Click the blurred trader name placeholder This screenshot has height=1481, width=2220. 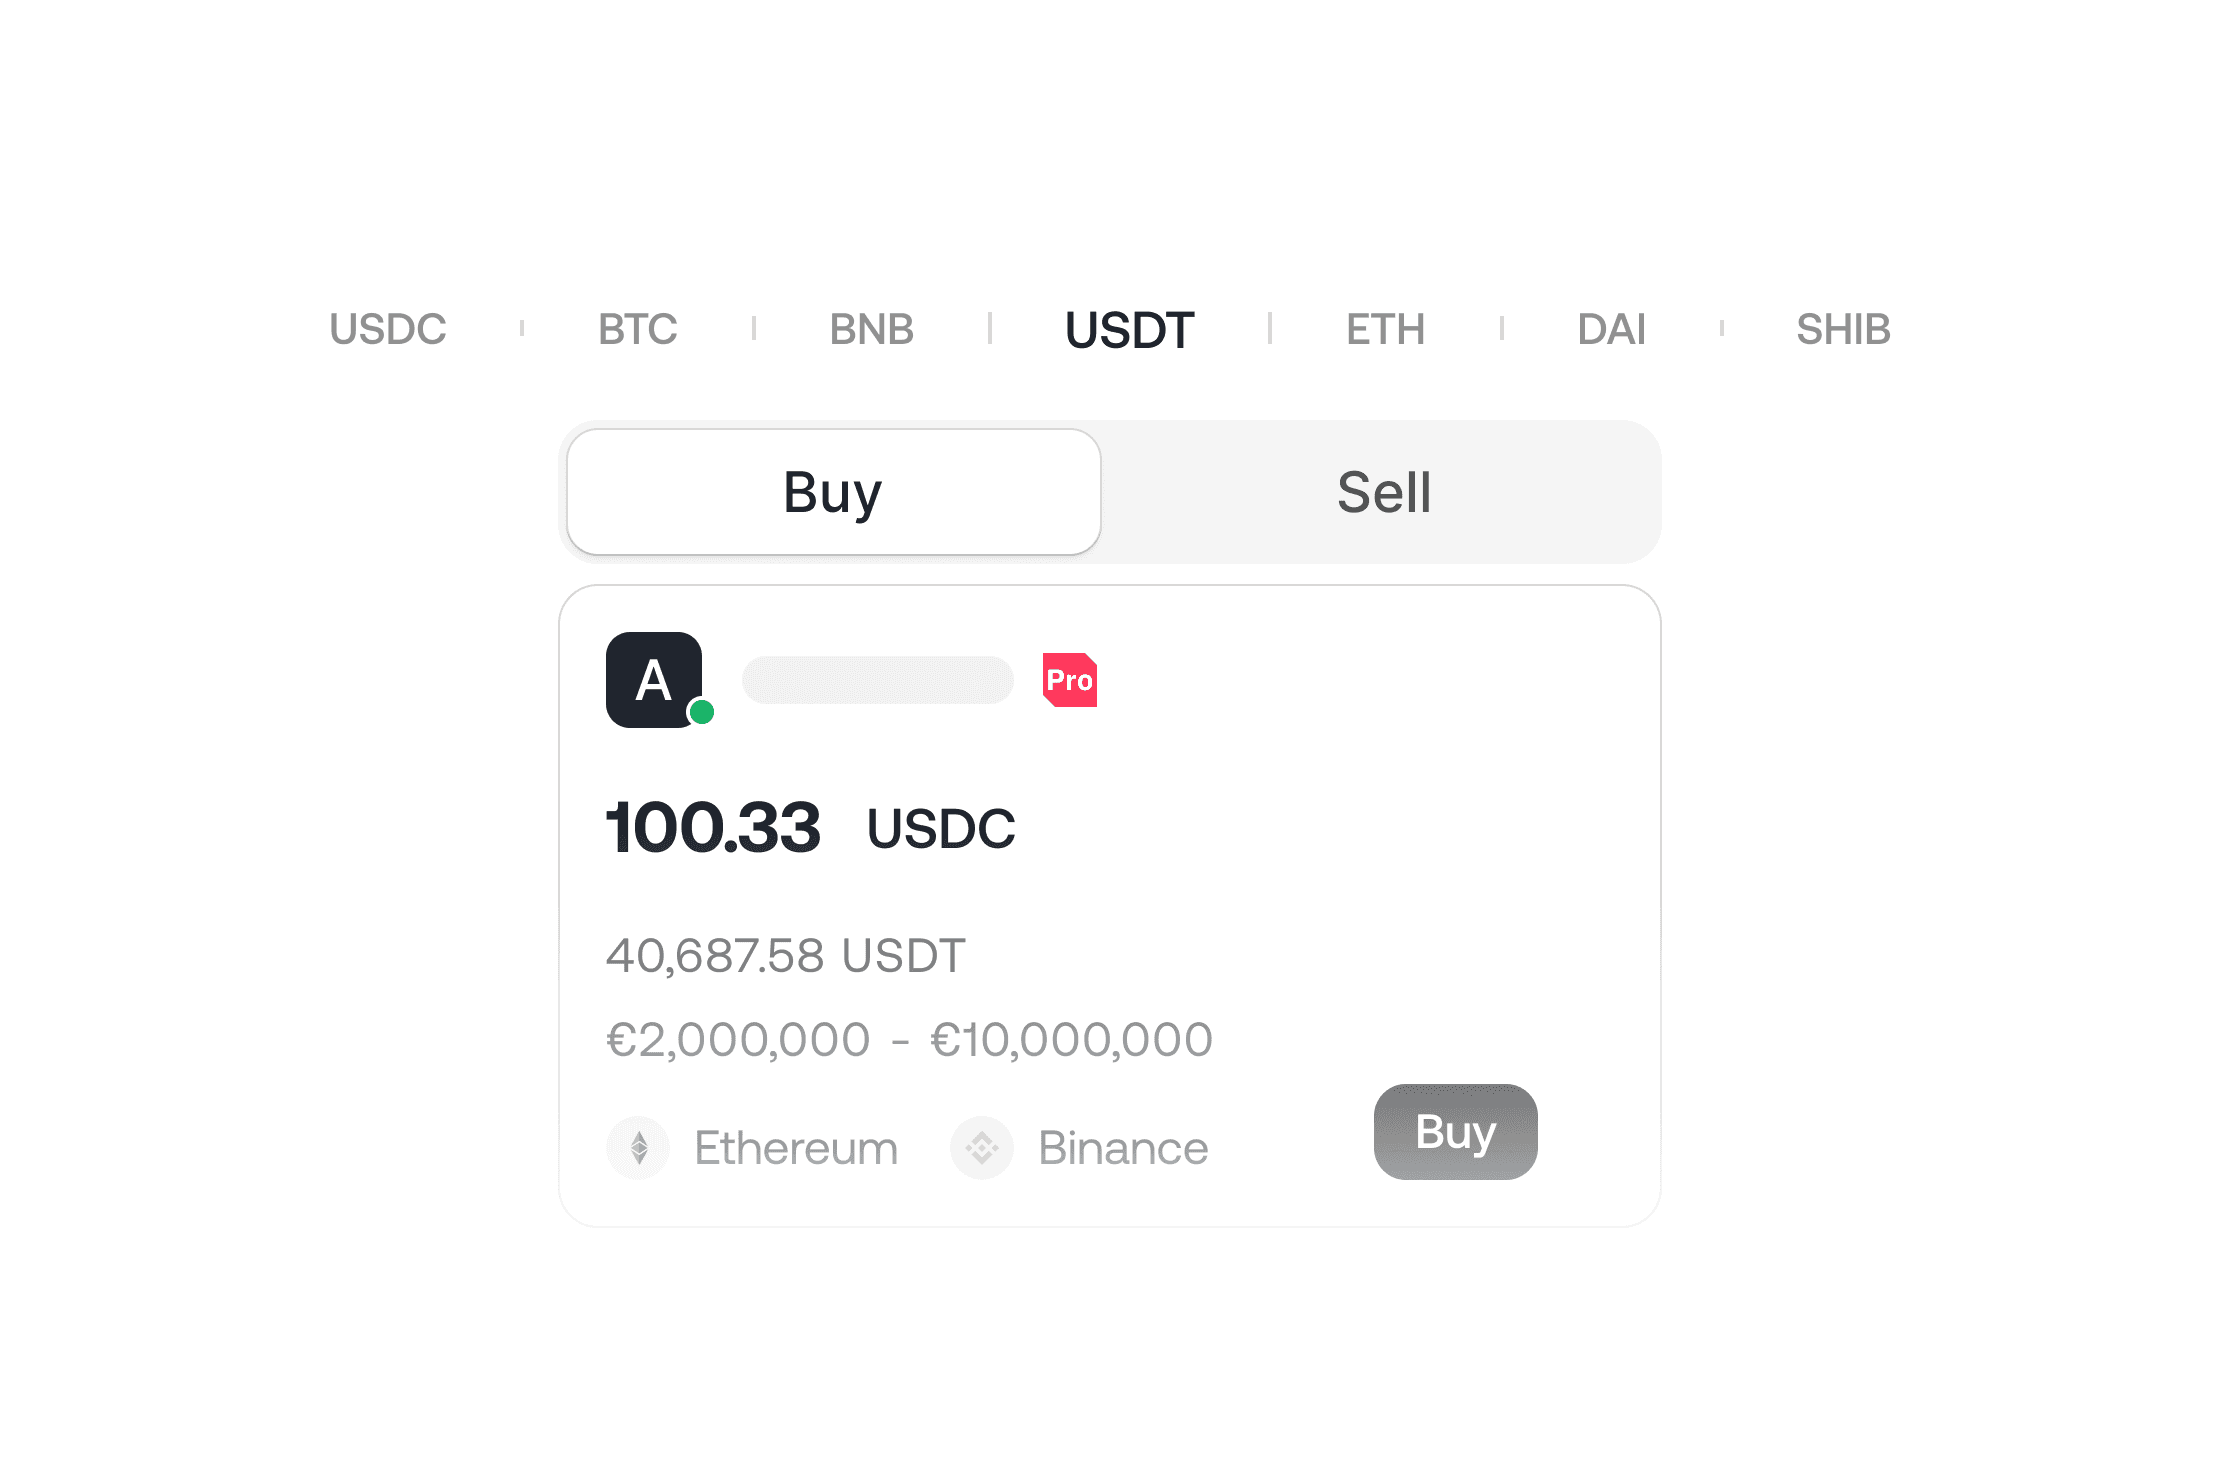(878, 680)
